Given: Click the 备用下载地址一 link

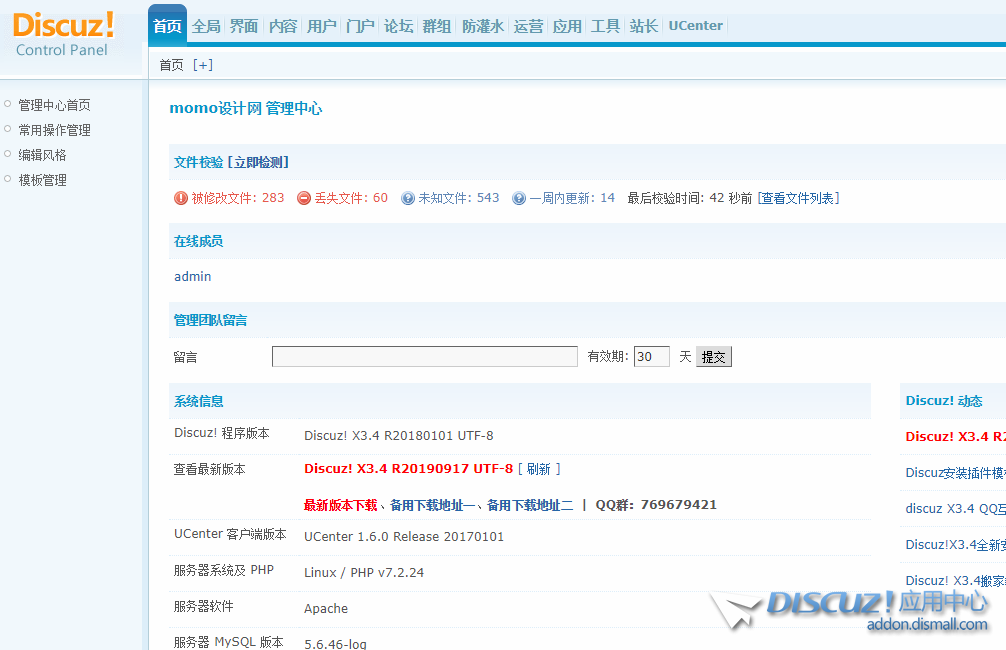Looking at the screenshot, I should pyautogui.click(x=433, y=506).
